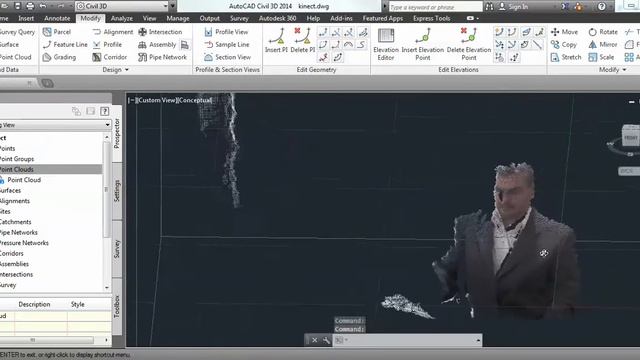This screenshot has width=640, height=360.
Task: Open the Elevation Editor
Action: coord(386,44)
